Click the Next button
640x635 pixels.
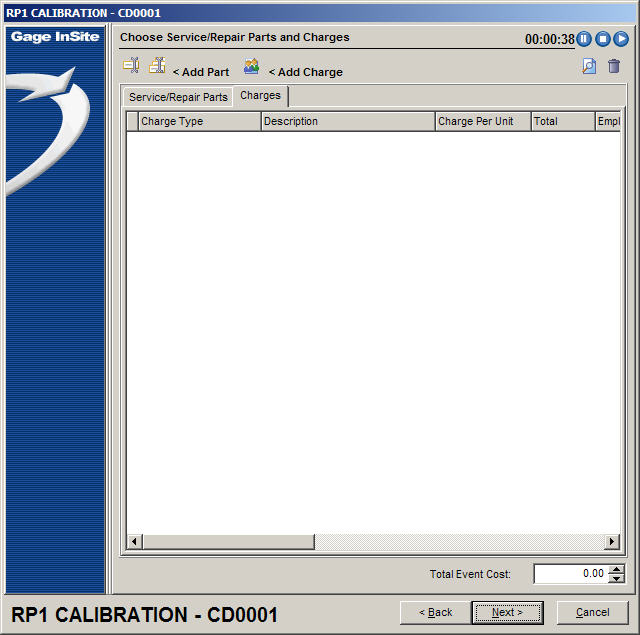[507, 612]
